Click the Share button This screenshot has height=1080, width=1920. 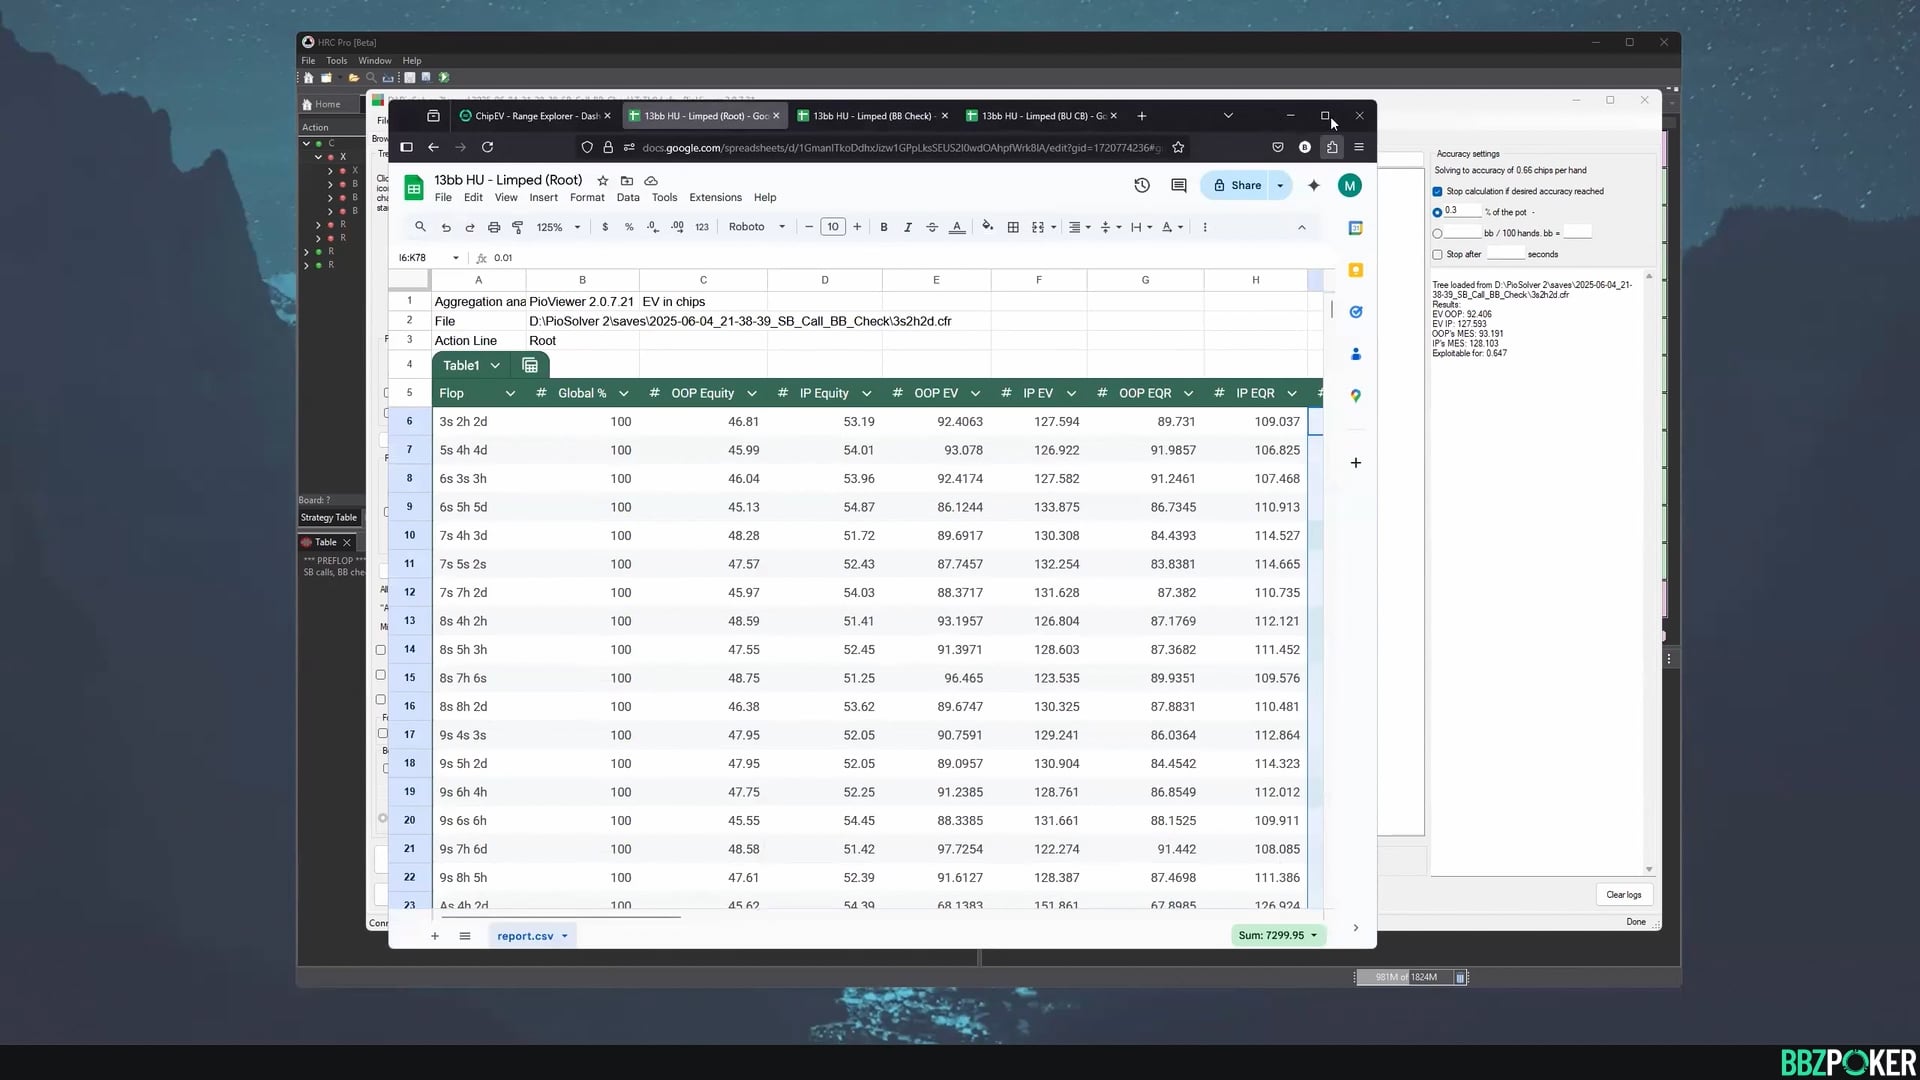click(x=1237, y=185)
